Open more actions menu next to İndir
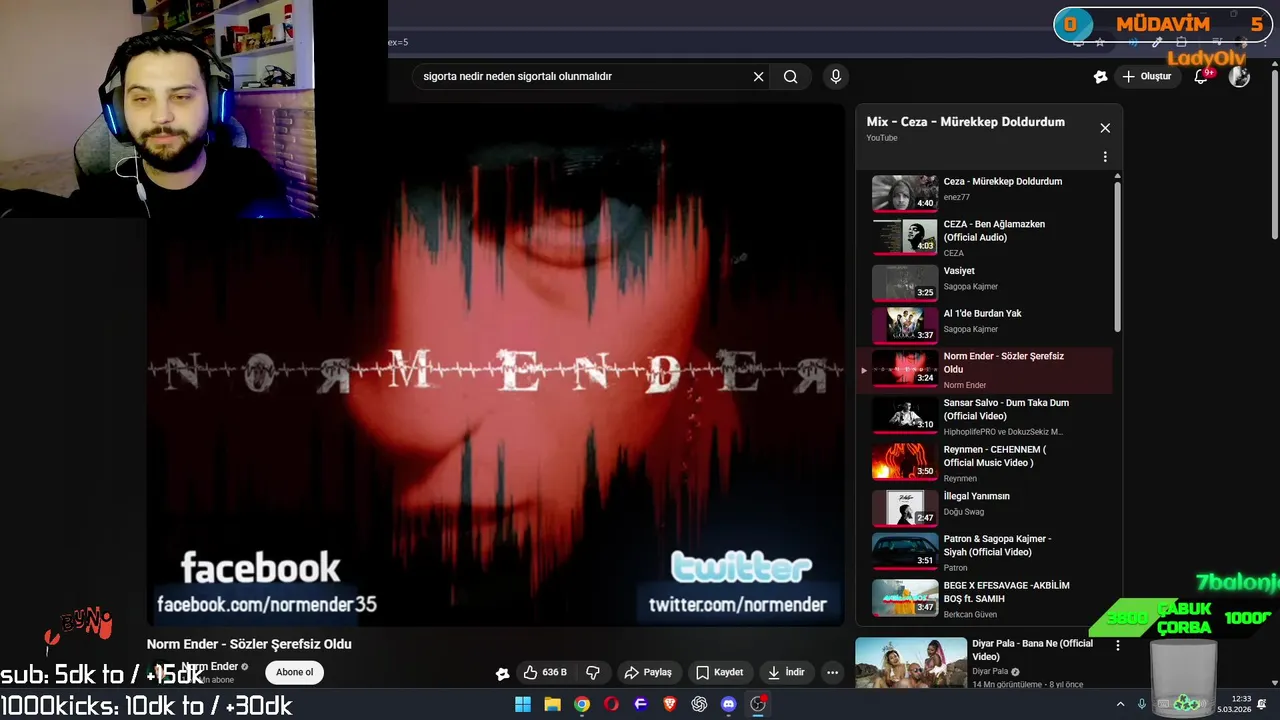 [x=832, y=673]
